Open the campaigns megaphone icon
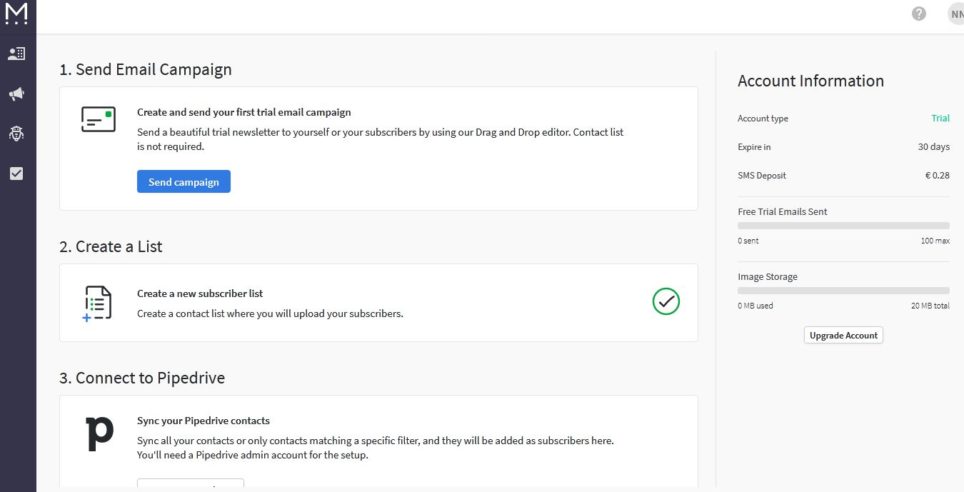Screen dimensions: 964x492 click(17, 93)
